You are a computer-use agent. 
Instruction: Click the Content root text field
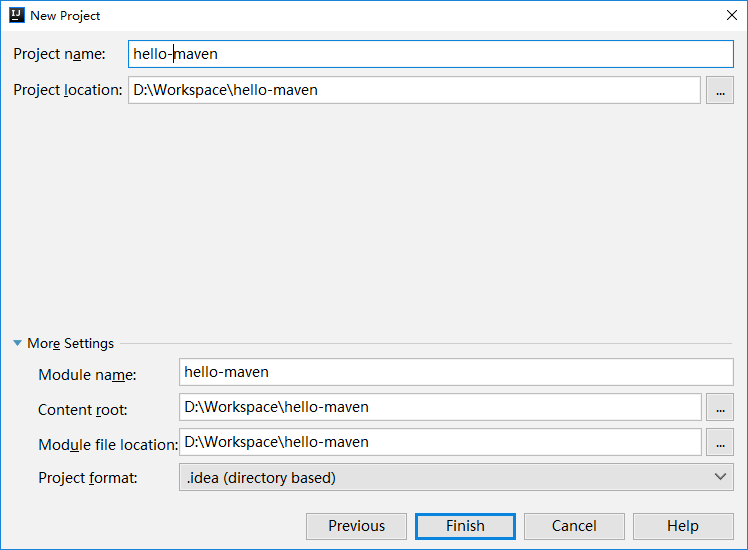(440, 407)
